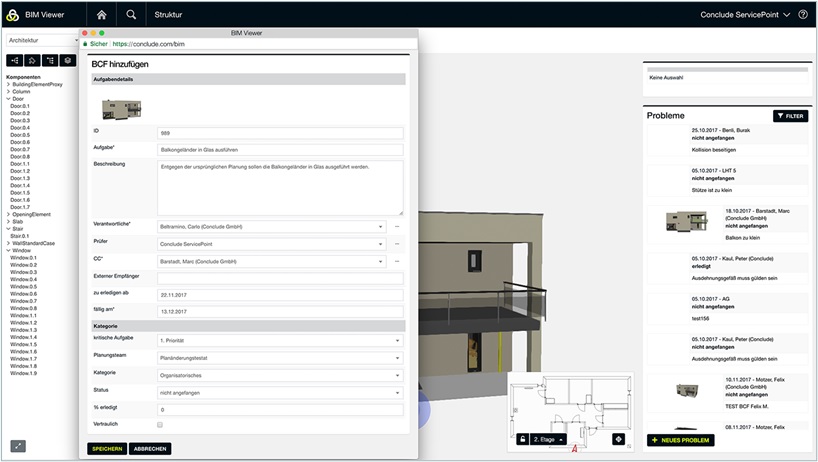Open the Status dropdown
The width and height of the screenshot is (818, 462).
click(280, 394)
